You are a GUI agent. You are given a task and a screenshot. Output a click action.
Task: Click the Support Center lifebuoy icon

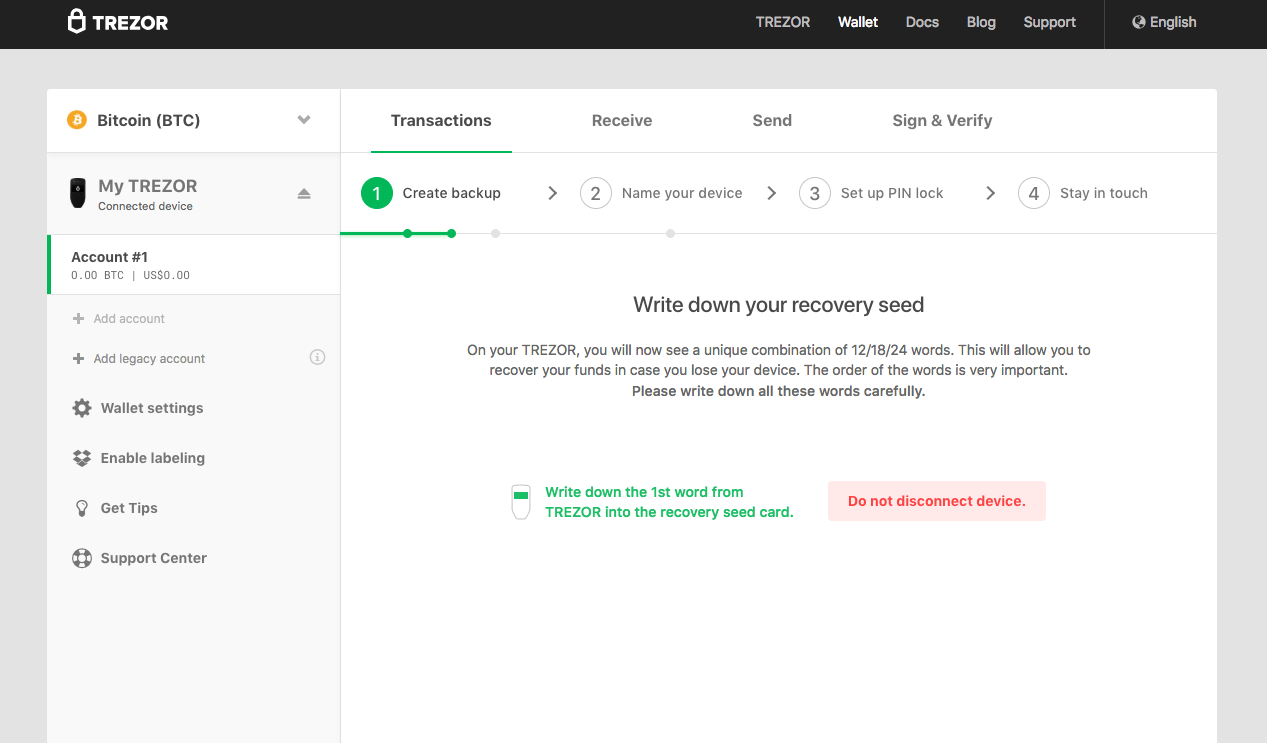pos(82,558)
